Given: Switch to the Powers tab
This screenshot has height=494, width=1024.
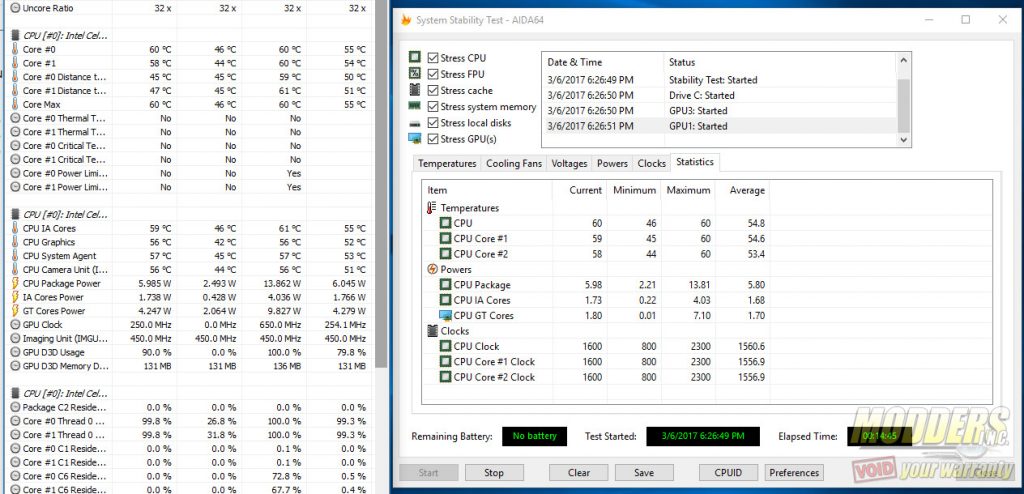Looking at the screenshot, I should [x=612, y=163].
